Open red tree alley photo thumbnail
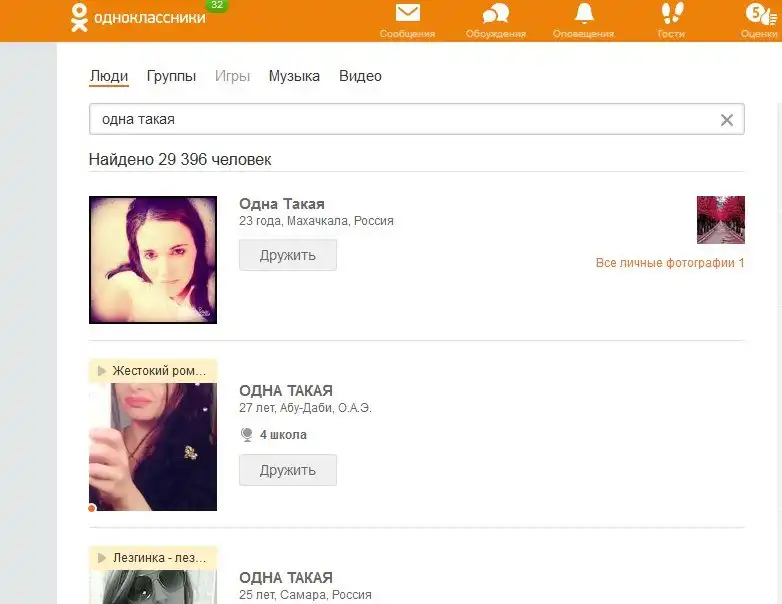The image size is (782, 604). 720,220
